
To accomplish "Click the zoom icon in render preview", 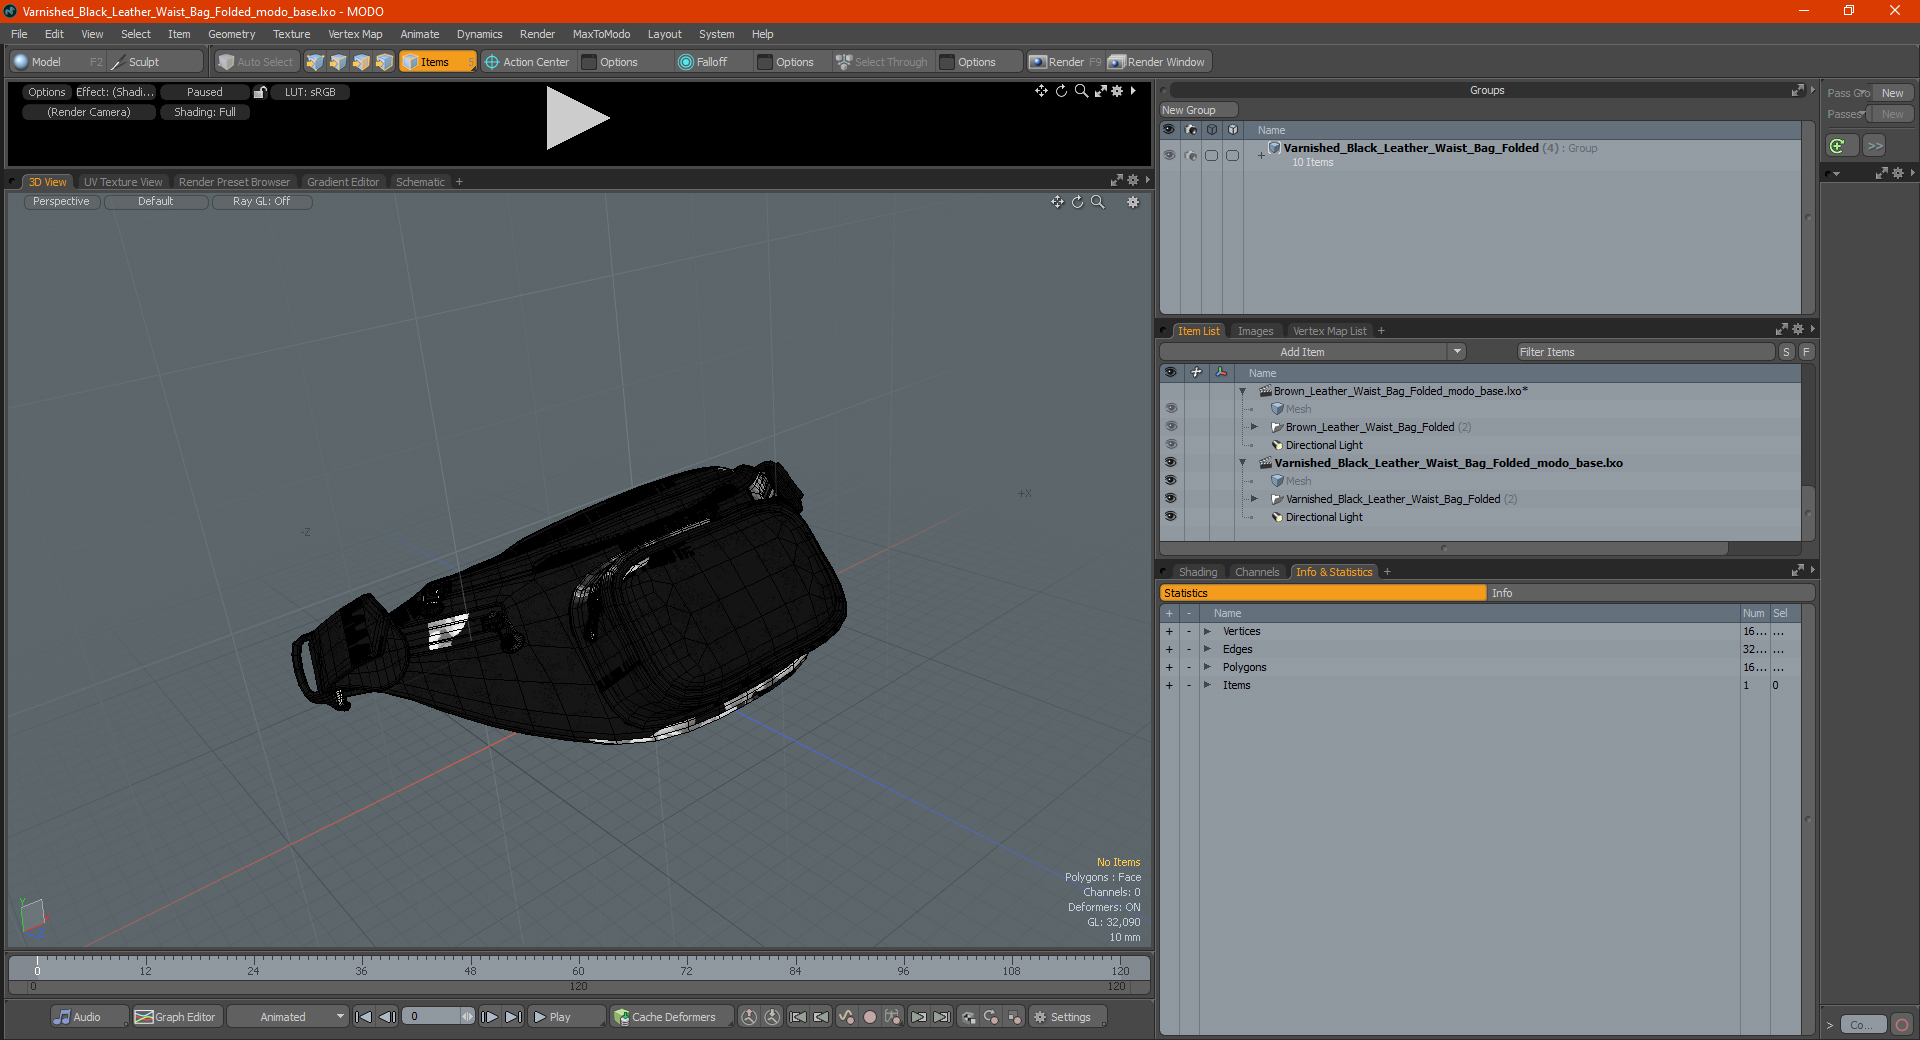I will coord(1081,91).
